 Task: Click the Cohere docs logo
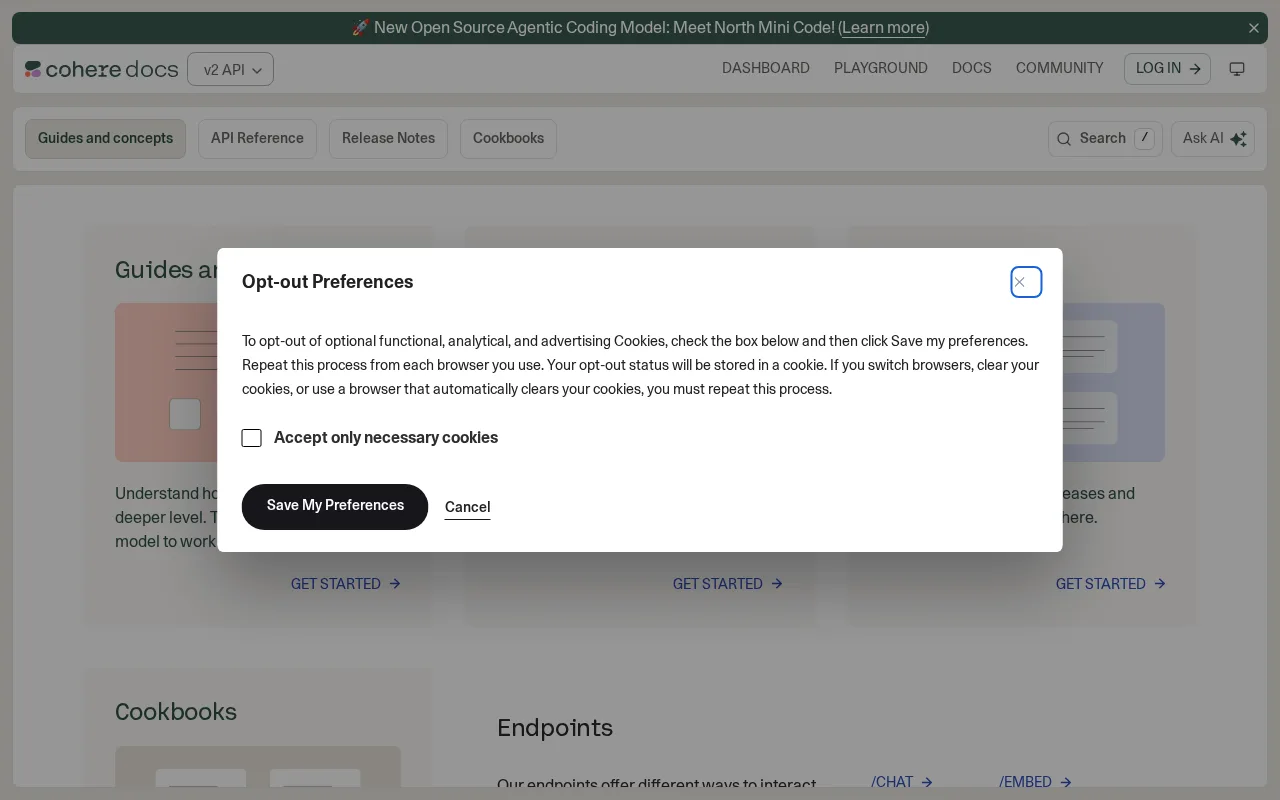pos(102,69)
